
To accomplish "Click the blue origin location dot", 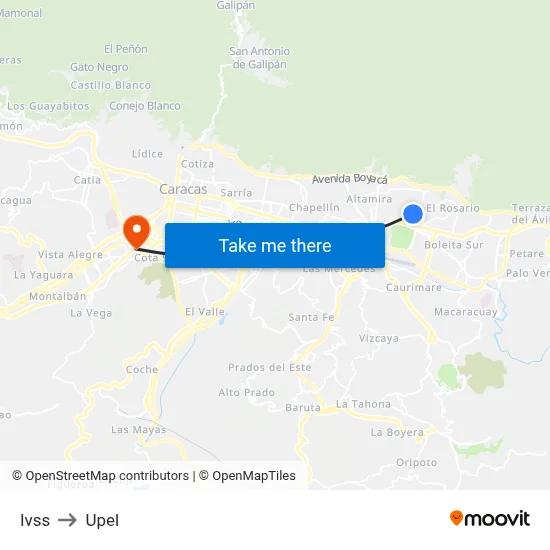I will click(x=413, y=214).
